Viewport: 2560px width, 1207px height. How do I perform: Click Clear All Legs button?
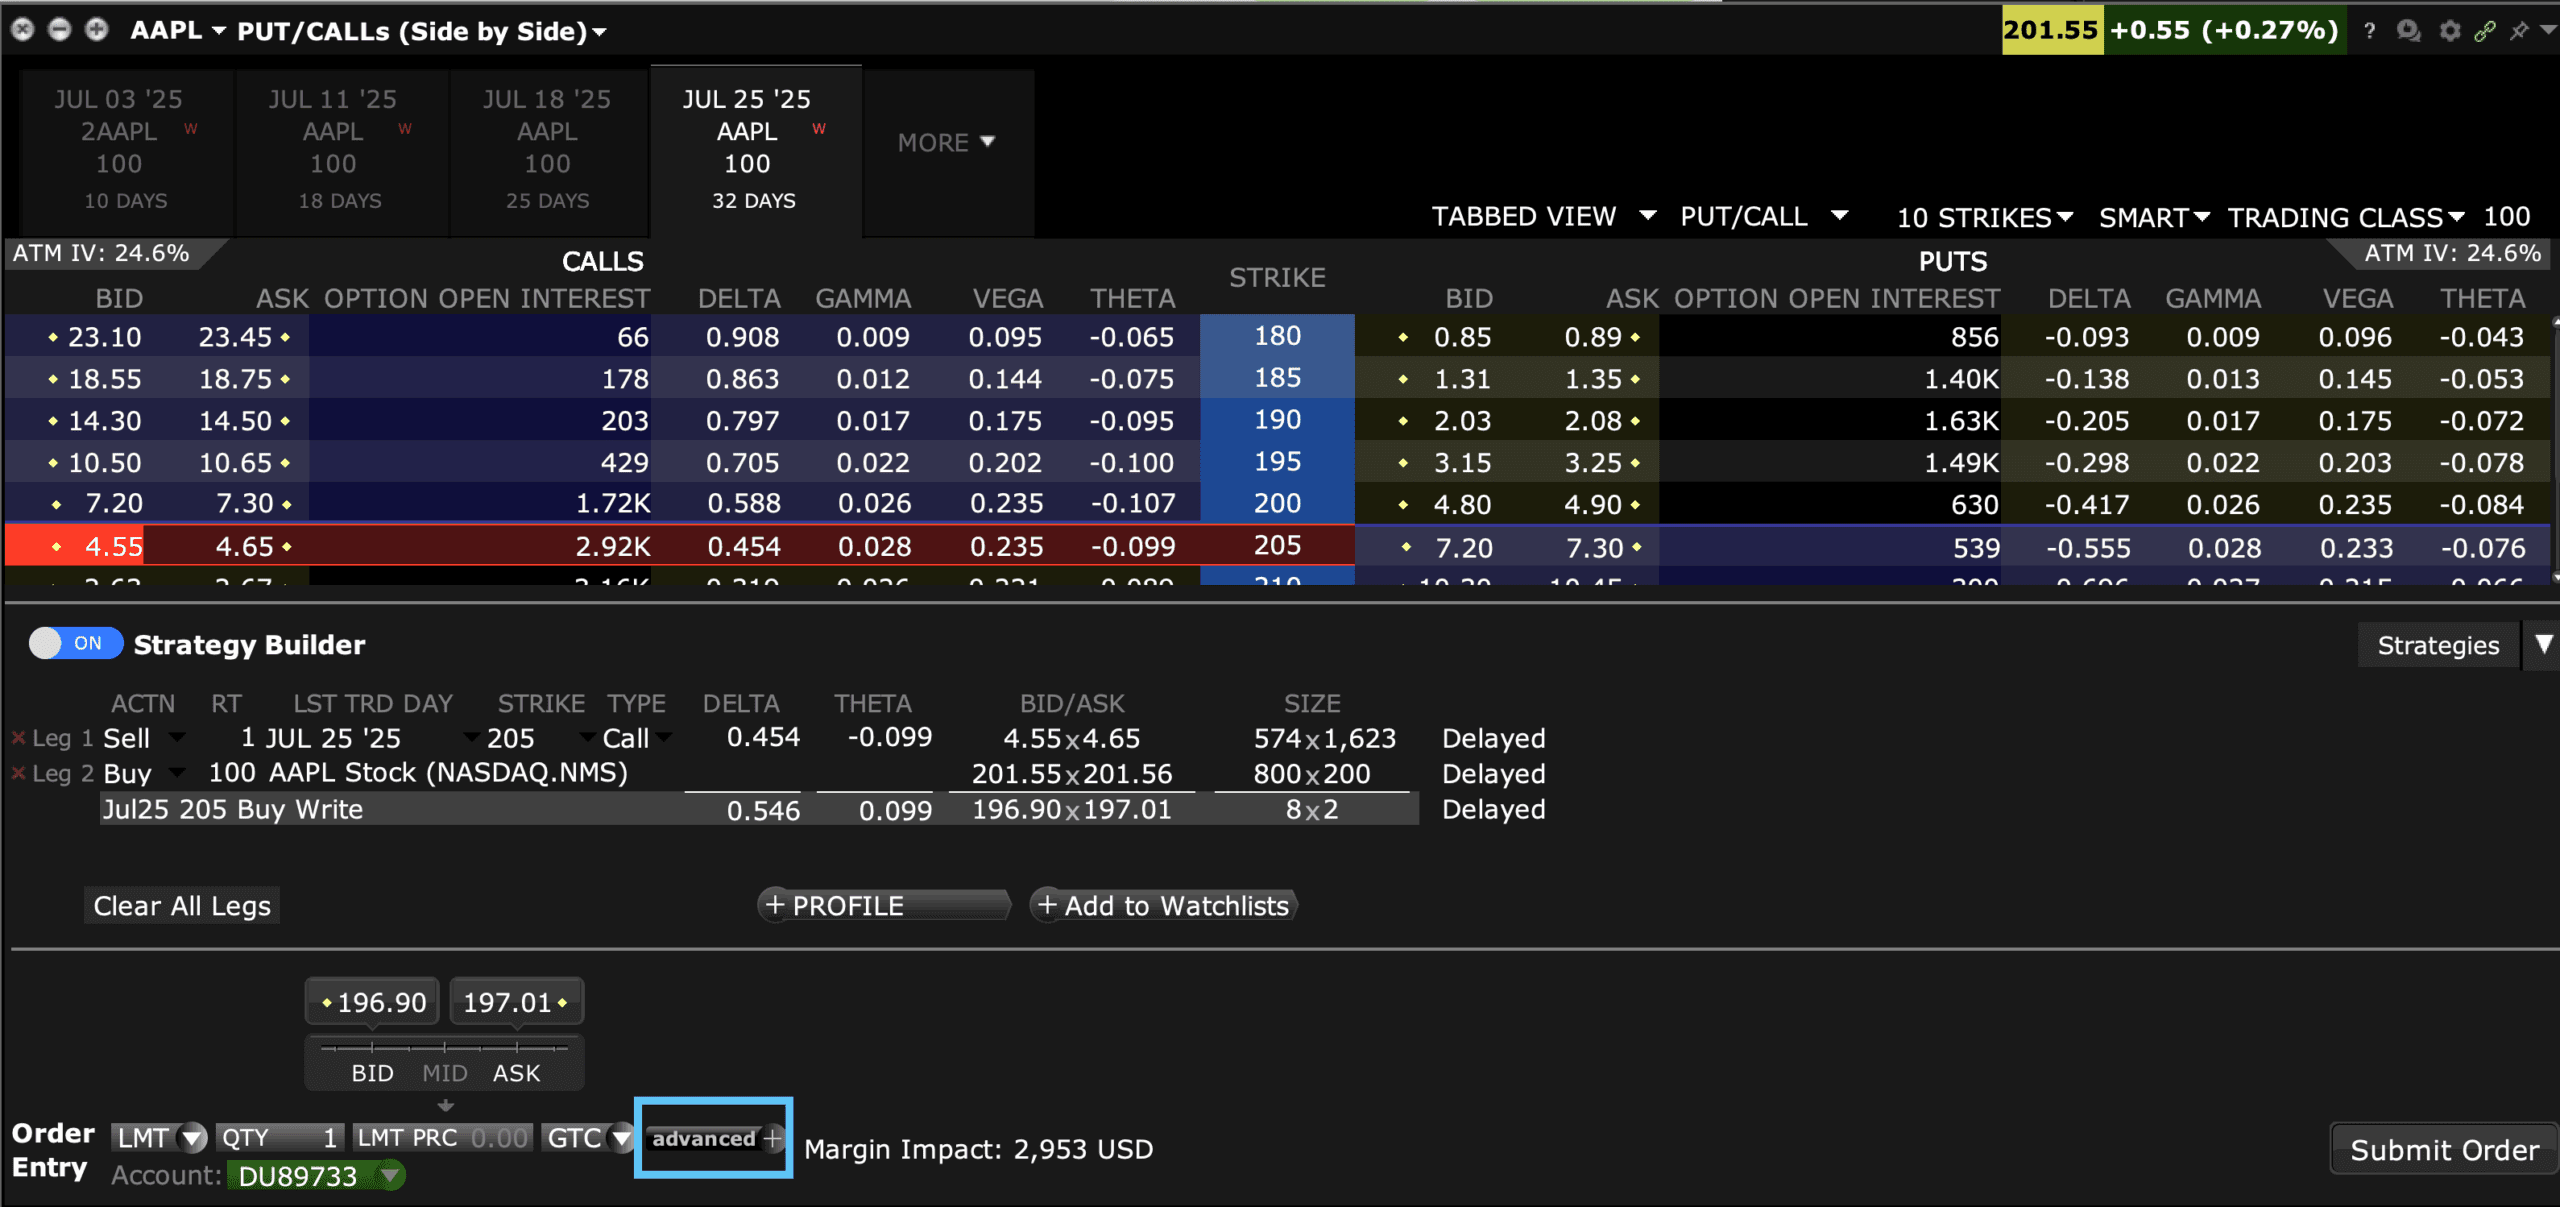(x=182, y=906)
